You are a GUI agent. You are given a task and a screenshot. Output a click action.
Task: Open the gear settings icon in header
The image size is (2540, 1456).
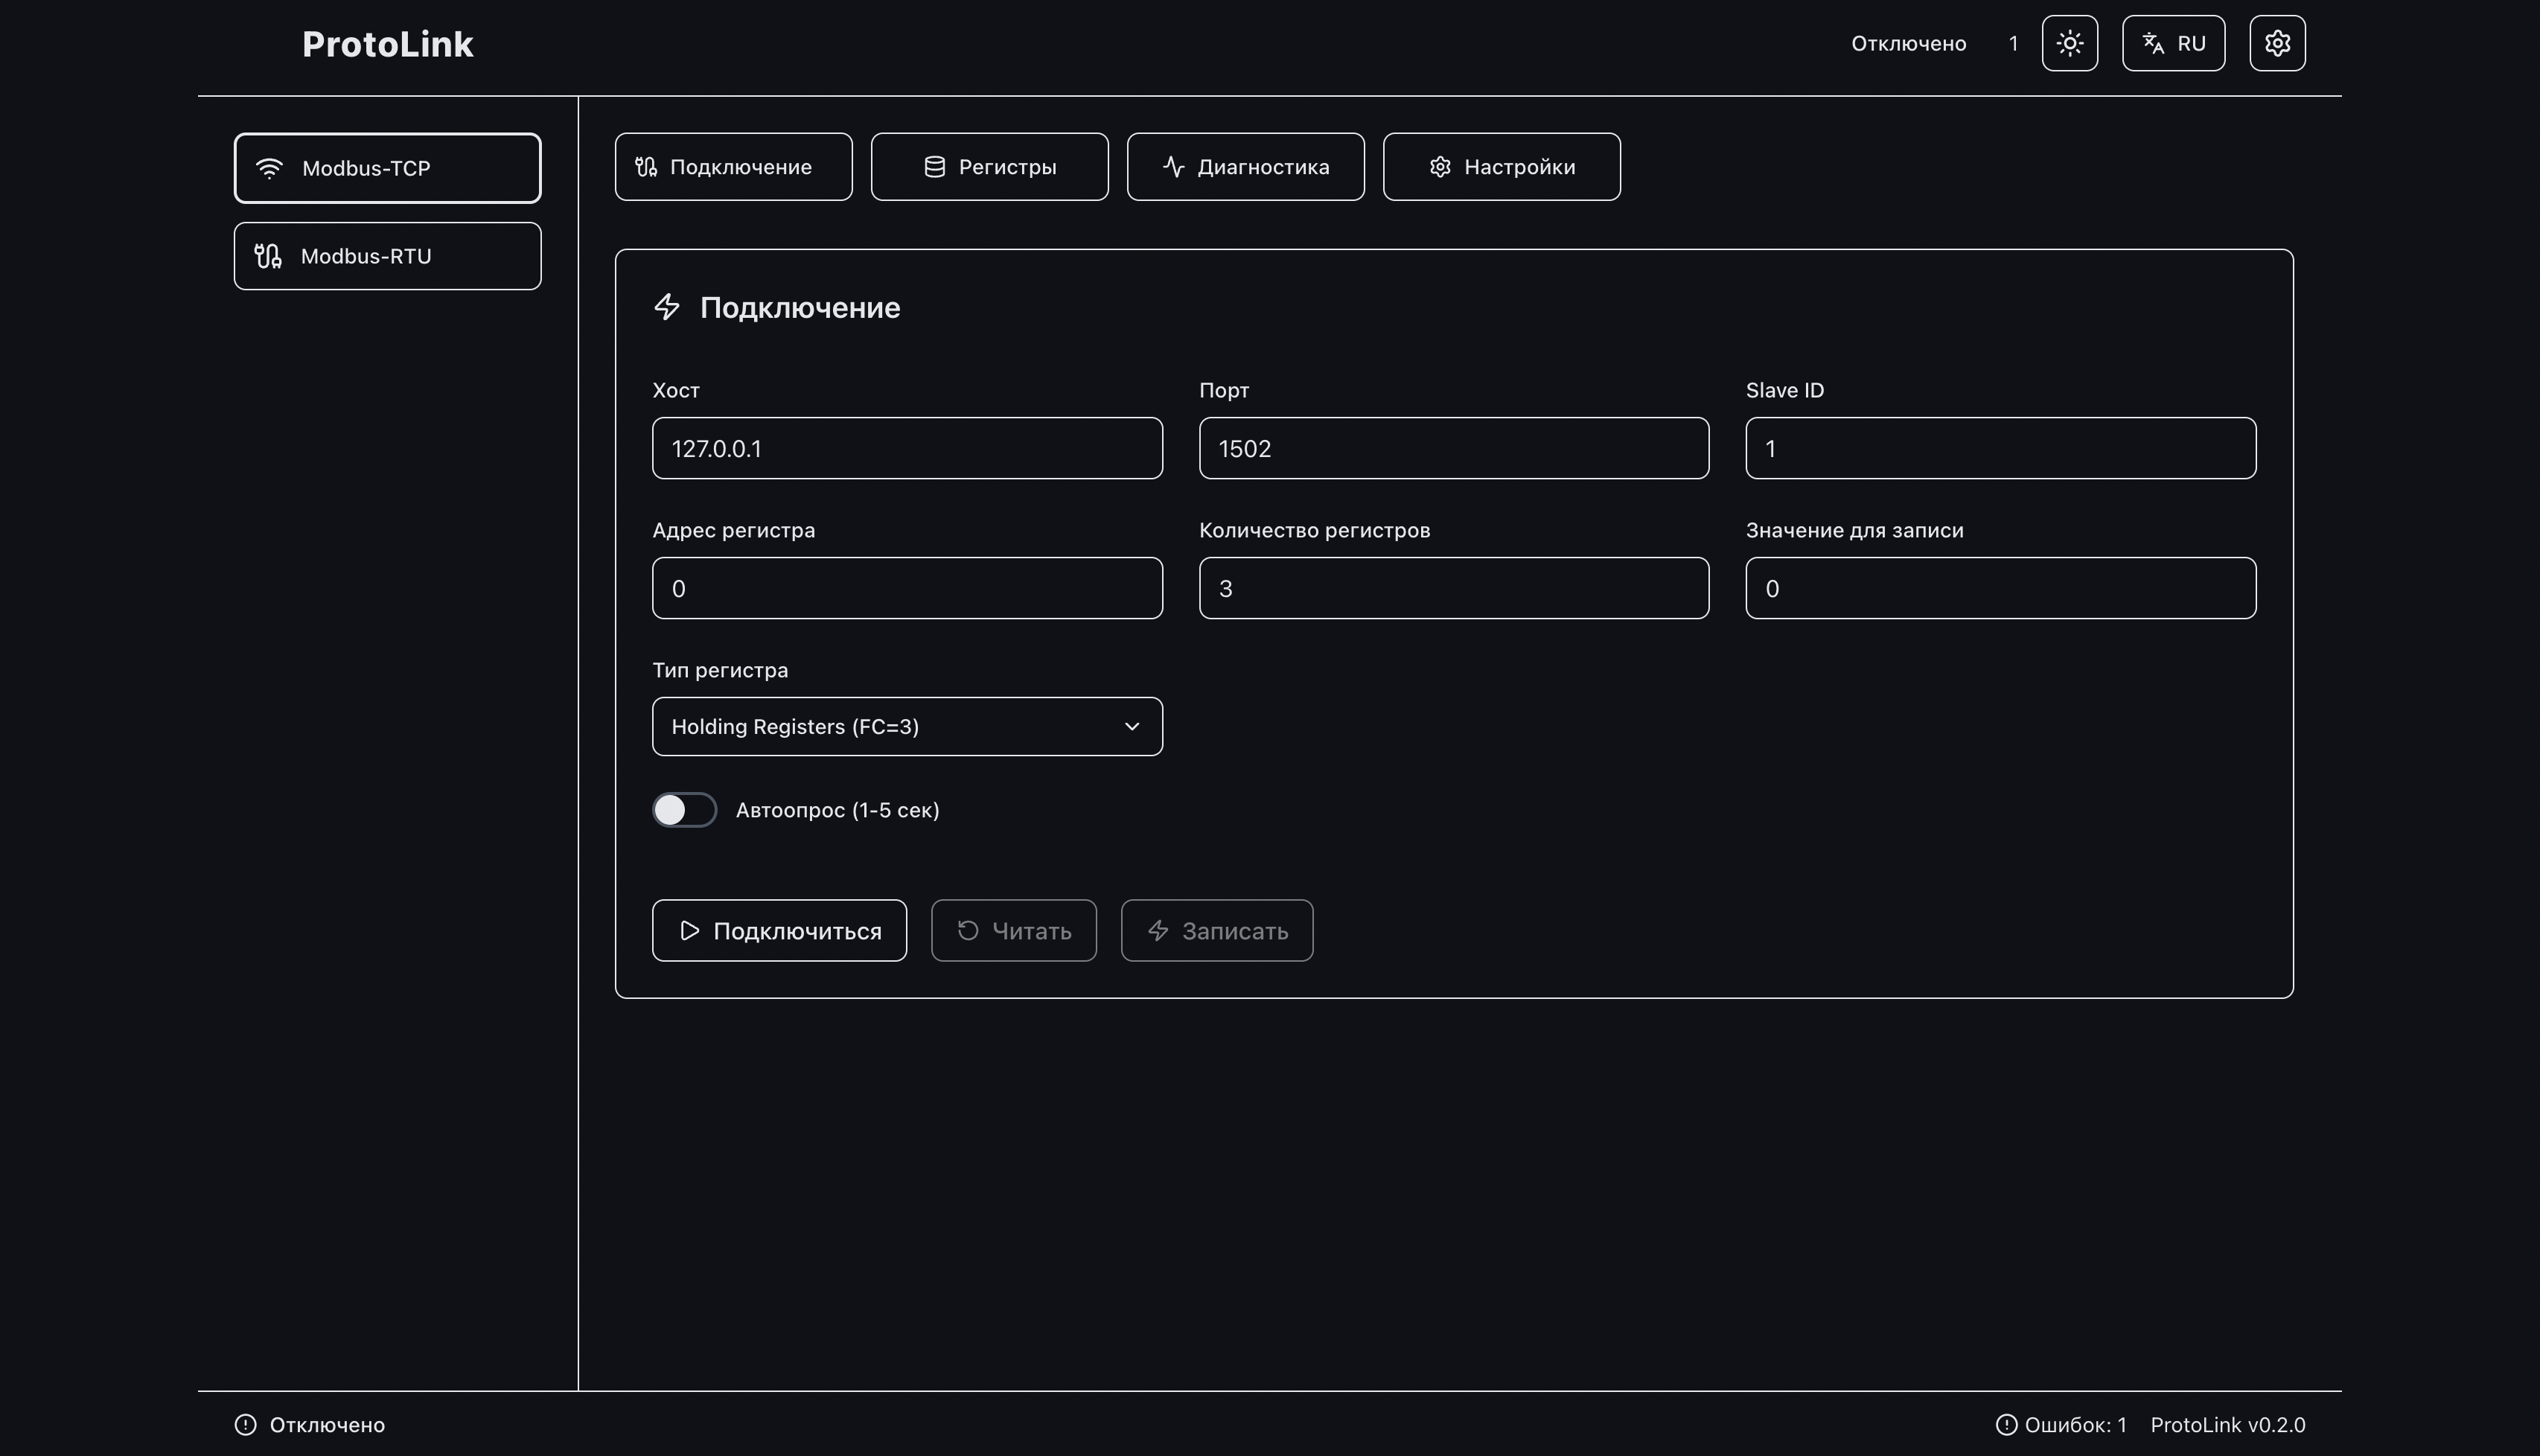click(x=2277, y=43)
